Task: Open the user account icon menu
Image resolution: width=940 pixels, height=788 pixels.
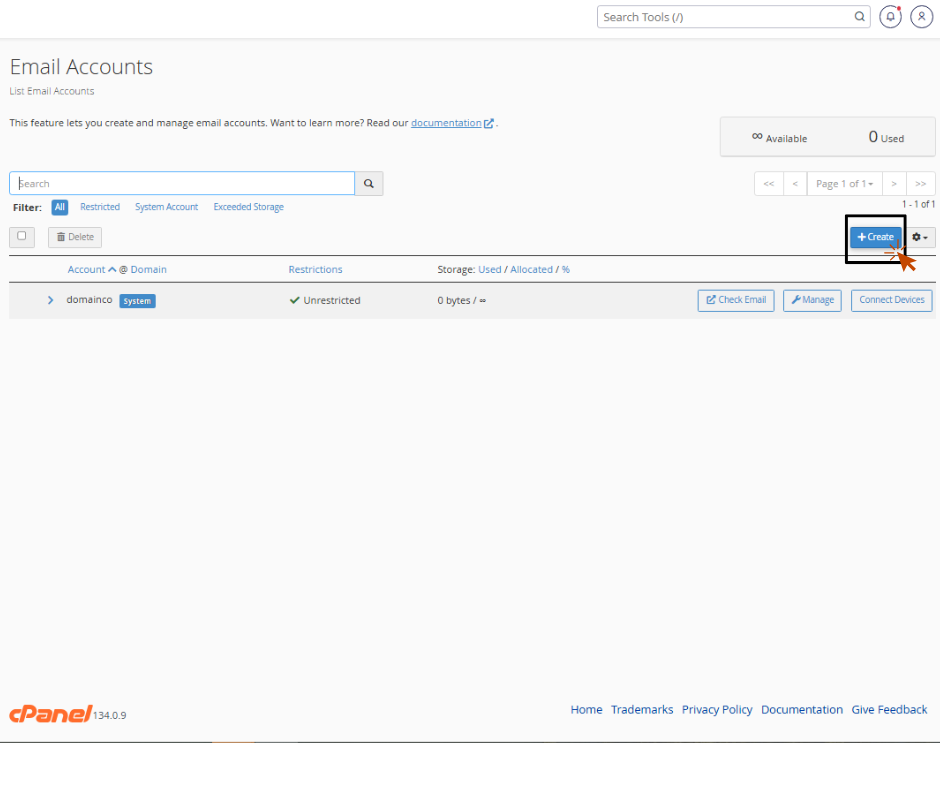Action: (921, 17)
